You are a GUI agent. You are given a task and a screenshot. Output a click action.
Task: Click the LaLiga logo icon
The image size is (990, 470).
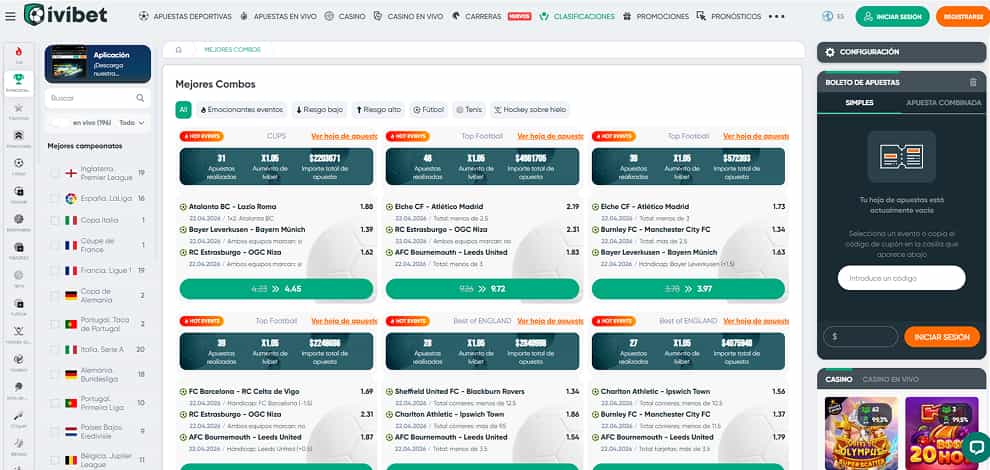click(x=71, y=198)
